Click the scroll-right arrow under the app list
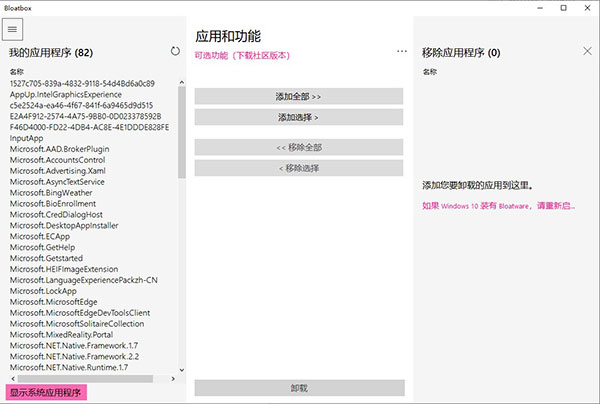600x404 pixels. [x=172, y=379]
